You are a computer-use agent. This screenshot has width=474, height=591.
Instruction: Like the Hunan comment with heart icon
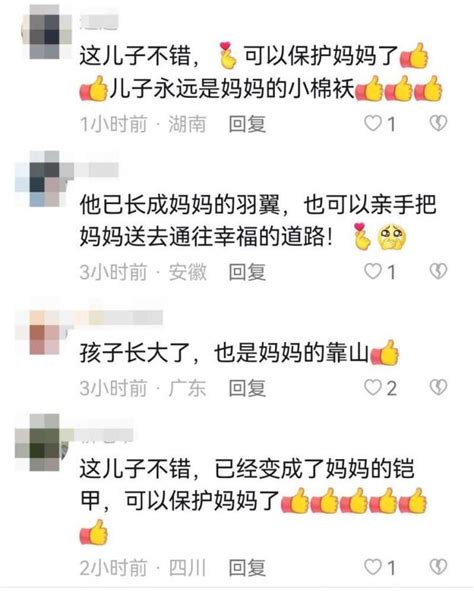coord(373,123)
